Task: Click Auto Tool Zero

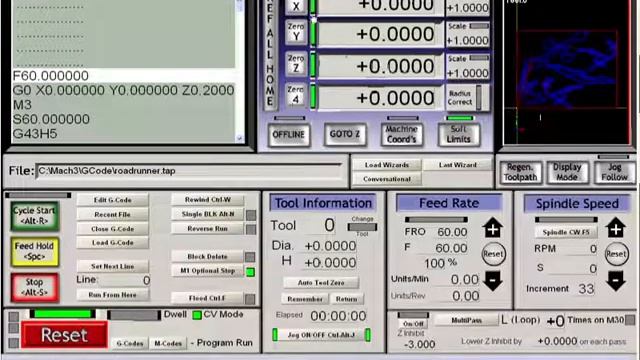Action: 321,282
